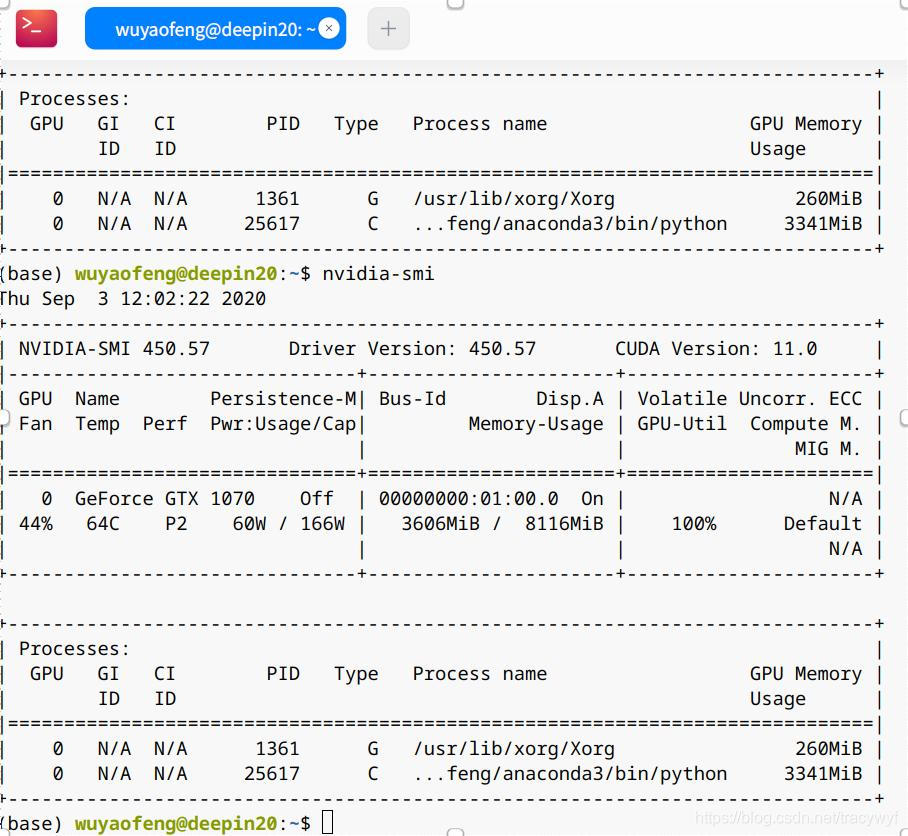Screen dimensions: 908x836
Task: Click /usr/lib/xorg/Xorg in upper process table
Action: 514,199
